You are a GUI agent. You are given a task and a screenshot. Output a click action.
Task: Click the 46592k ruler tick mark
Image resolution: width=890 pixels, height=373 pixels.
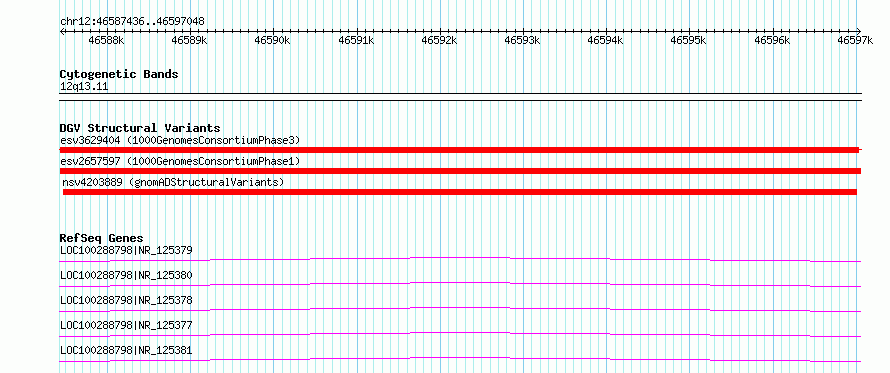[440, 31]
